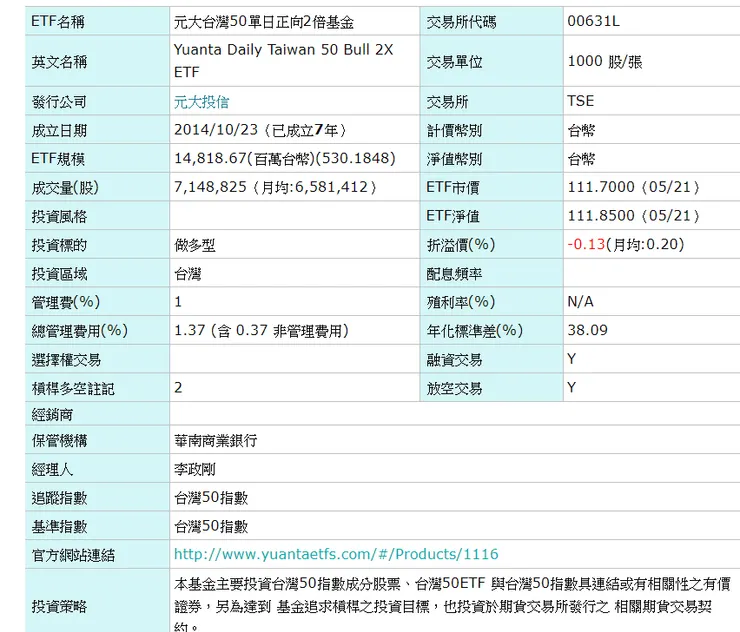
Task: Click the trading unit value 1000 股/張
Action: click(605, 61)
